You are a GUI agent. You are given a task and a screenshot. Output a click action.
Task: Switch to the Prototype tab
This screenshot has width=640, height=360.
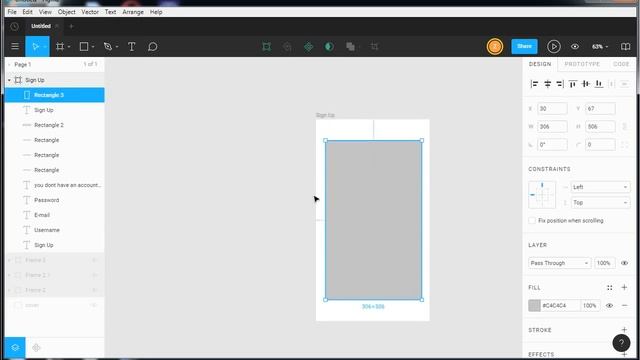pos(582,64)
